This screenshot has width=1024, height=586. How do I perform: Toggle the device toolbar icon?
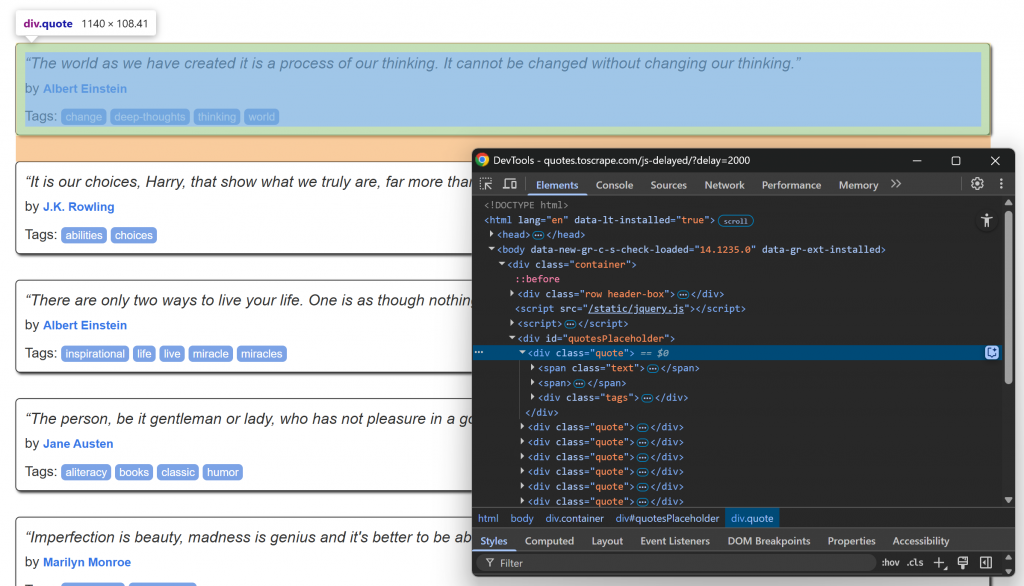[x=509, y=184]
